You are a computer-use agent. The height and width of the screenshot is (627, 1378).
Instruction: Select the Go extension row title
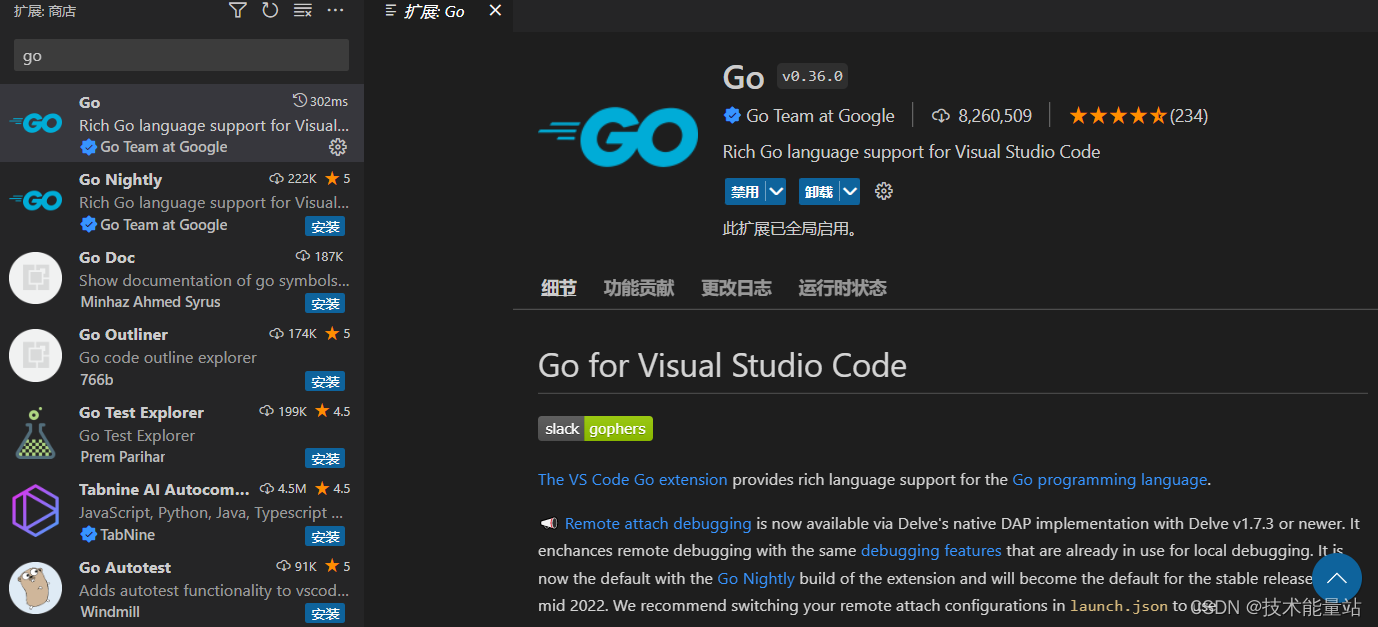click(x=90, y=102)
